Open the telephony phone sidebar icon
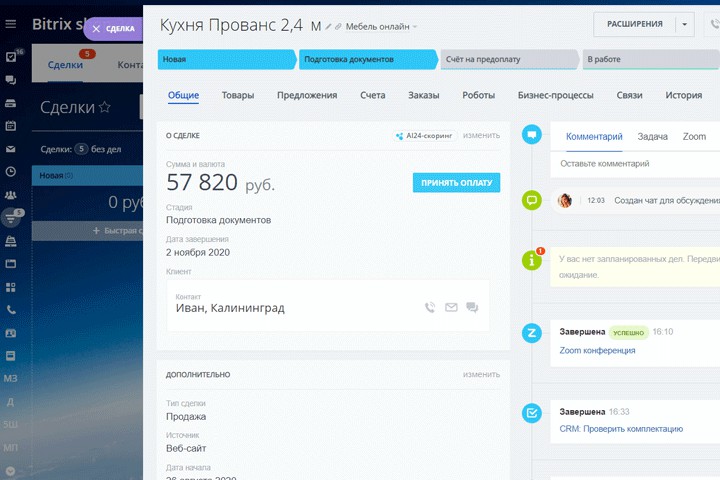This screenshot has width=720, height=480. (11, 310)
